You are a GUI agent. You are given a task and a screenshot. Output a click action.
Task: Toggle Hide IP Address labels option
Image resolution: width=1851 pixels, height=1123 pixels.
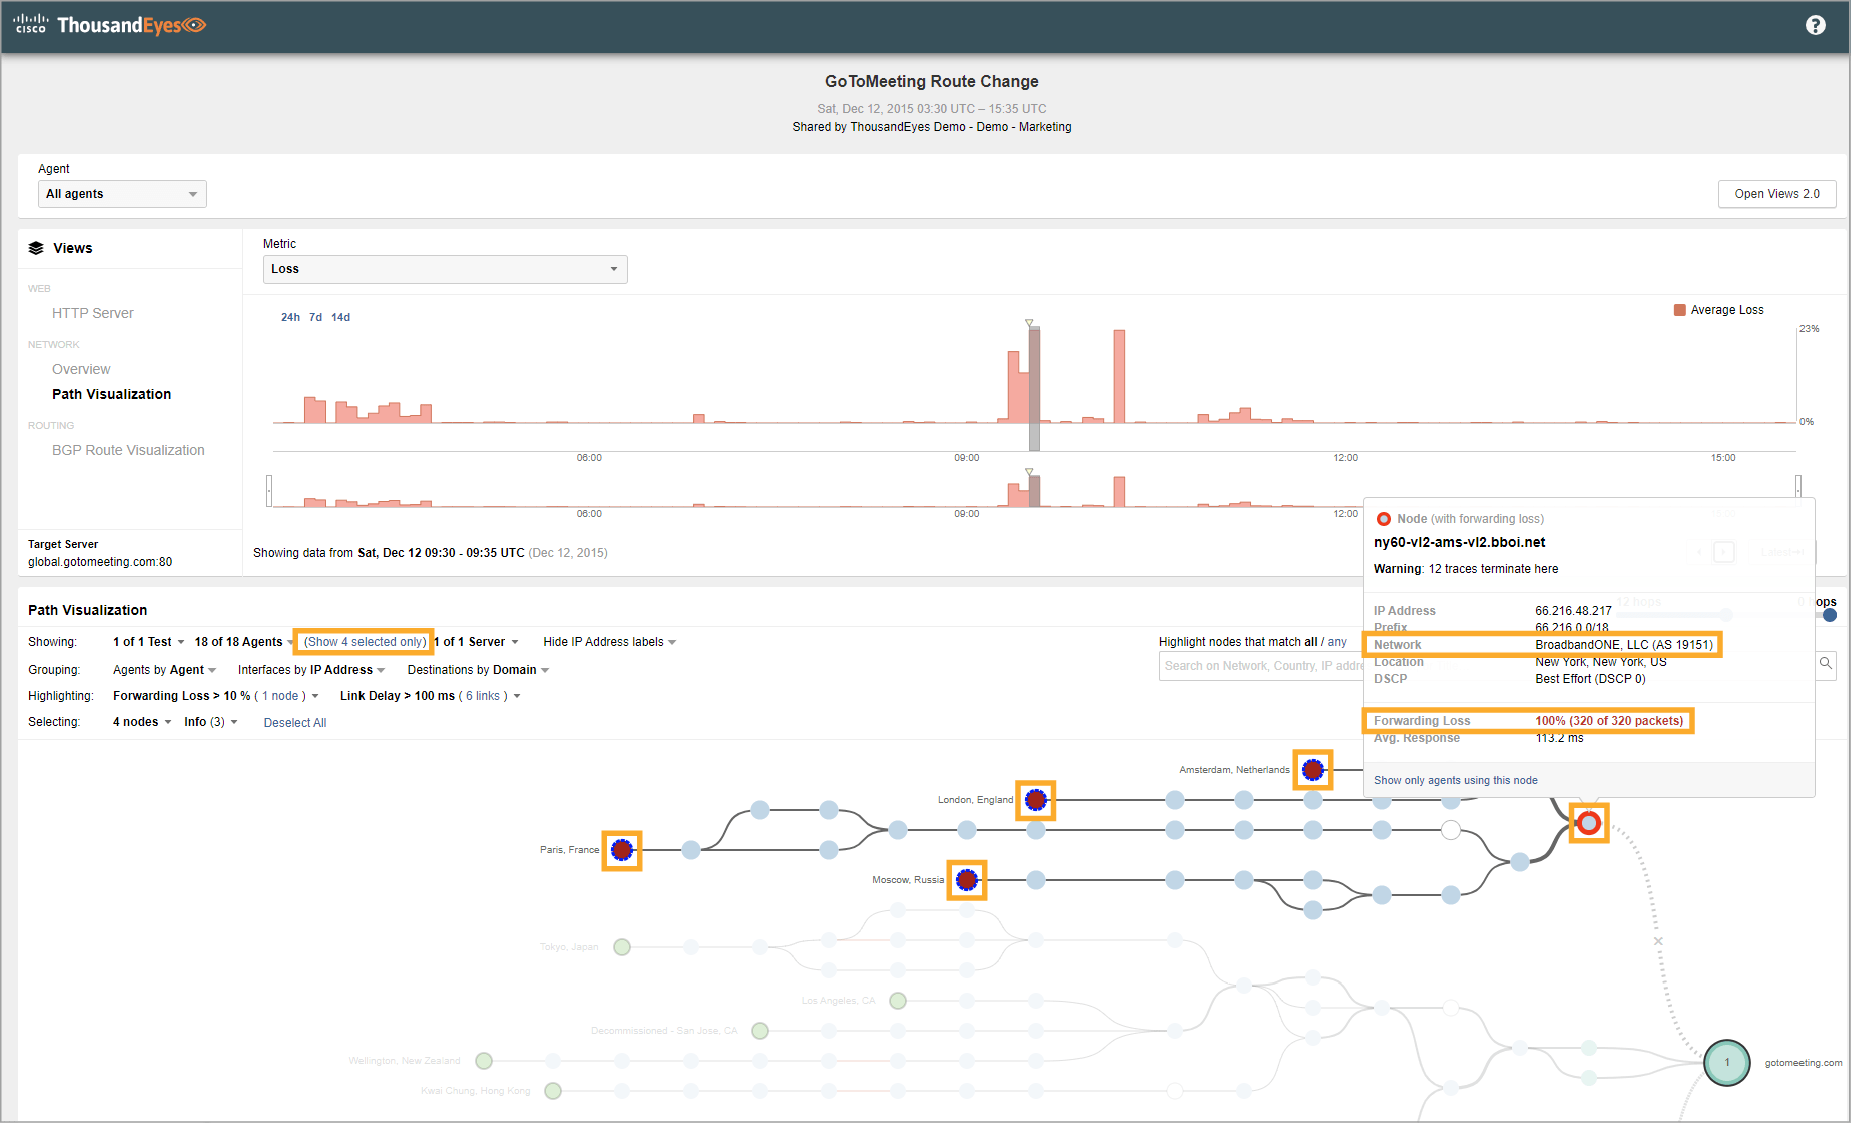[609, 642]
